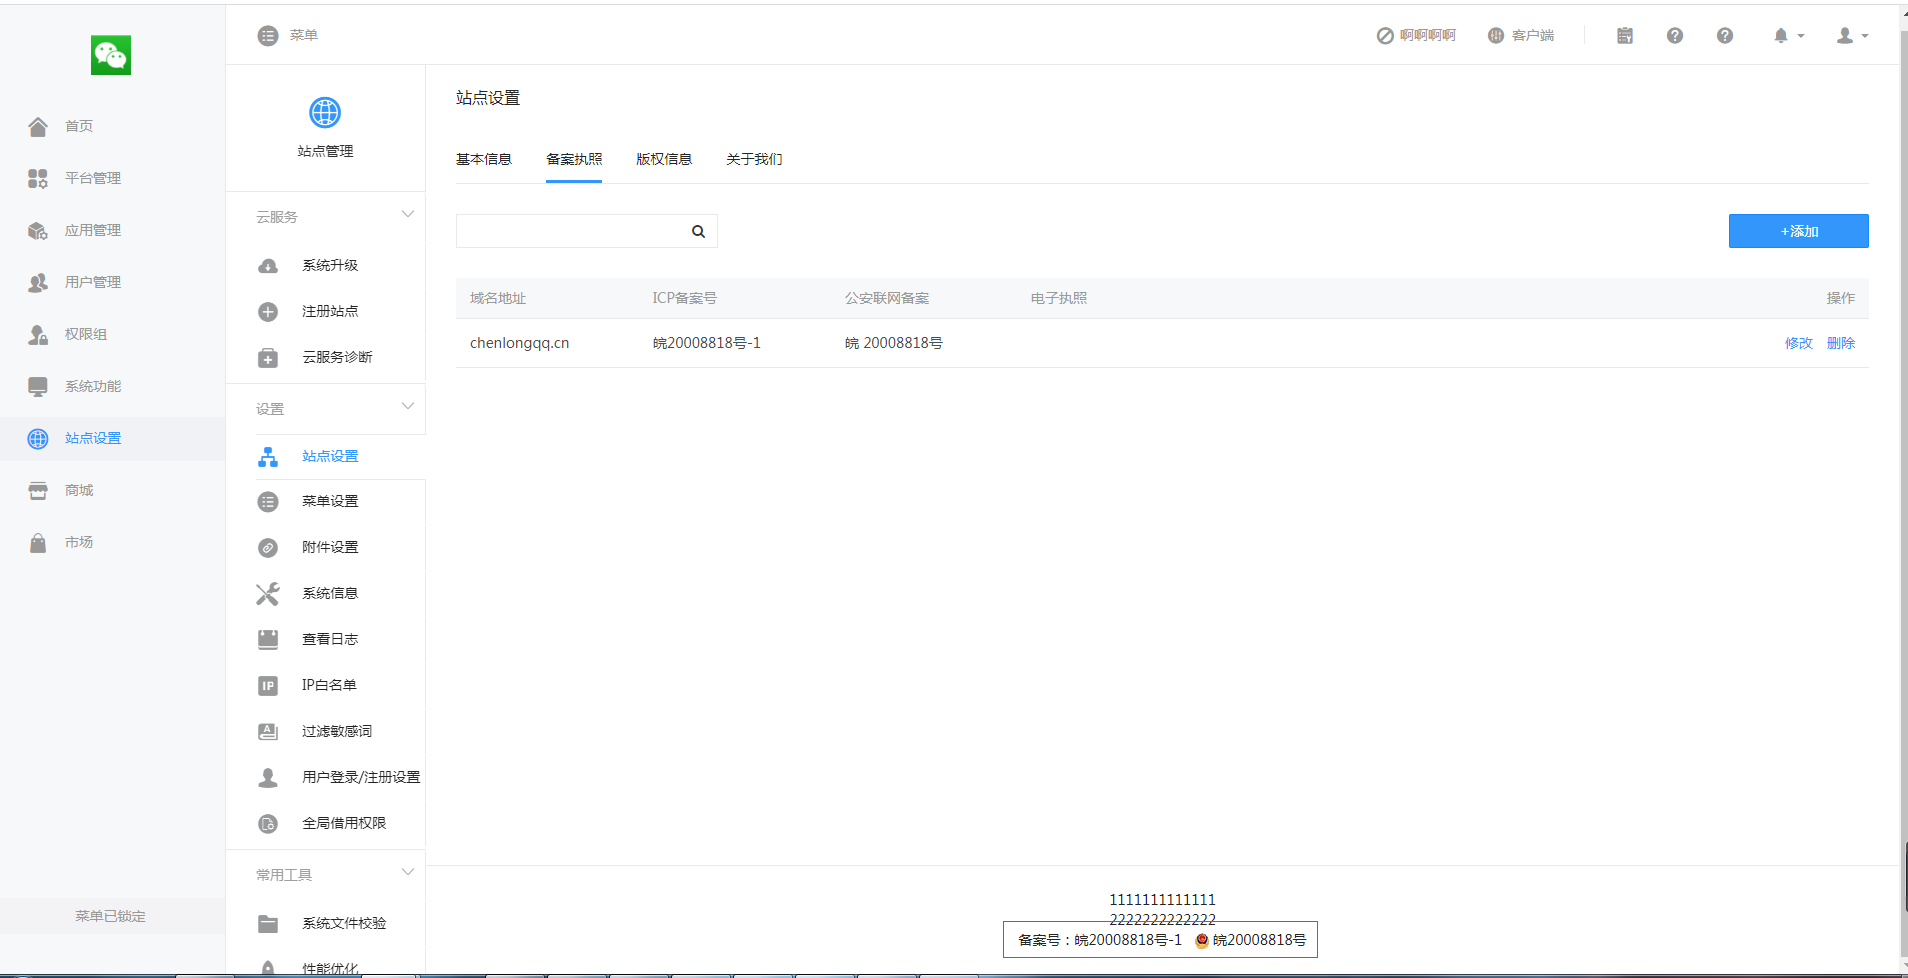
Task: Open the 用户管理 people icon
Action: click(38, 282)
